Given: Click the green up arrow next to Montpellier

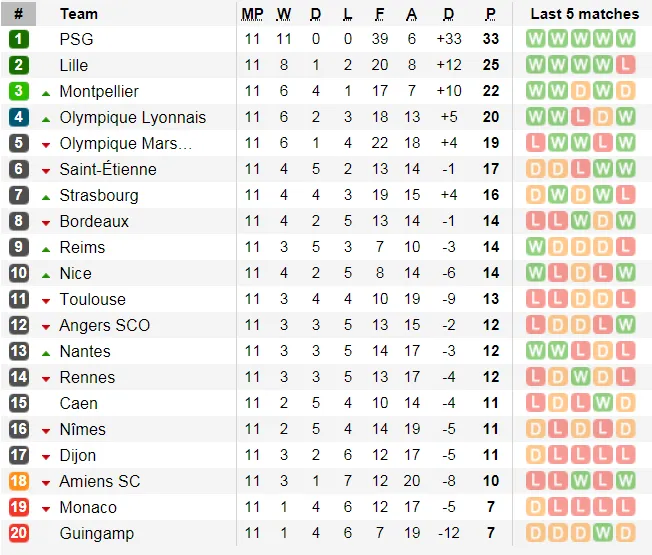Looking at the screenshot, I should [x=46, y=92].
